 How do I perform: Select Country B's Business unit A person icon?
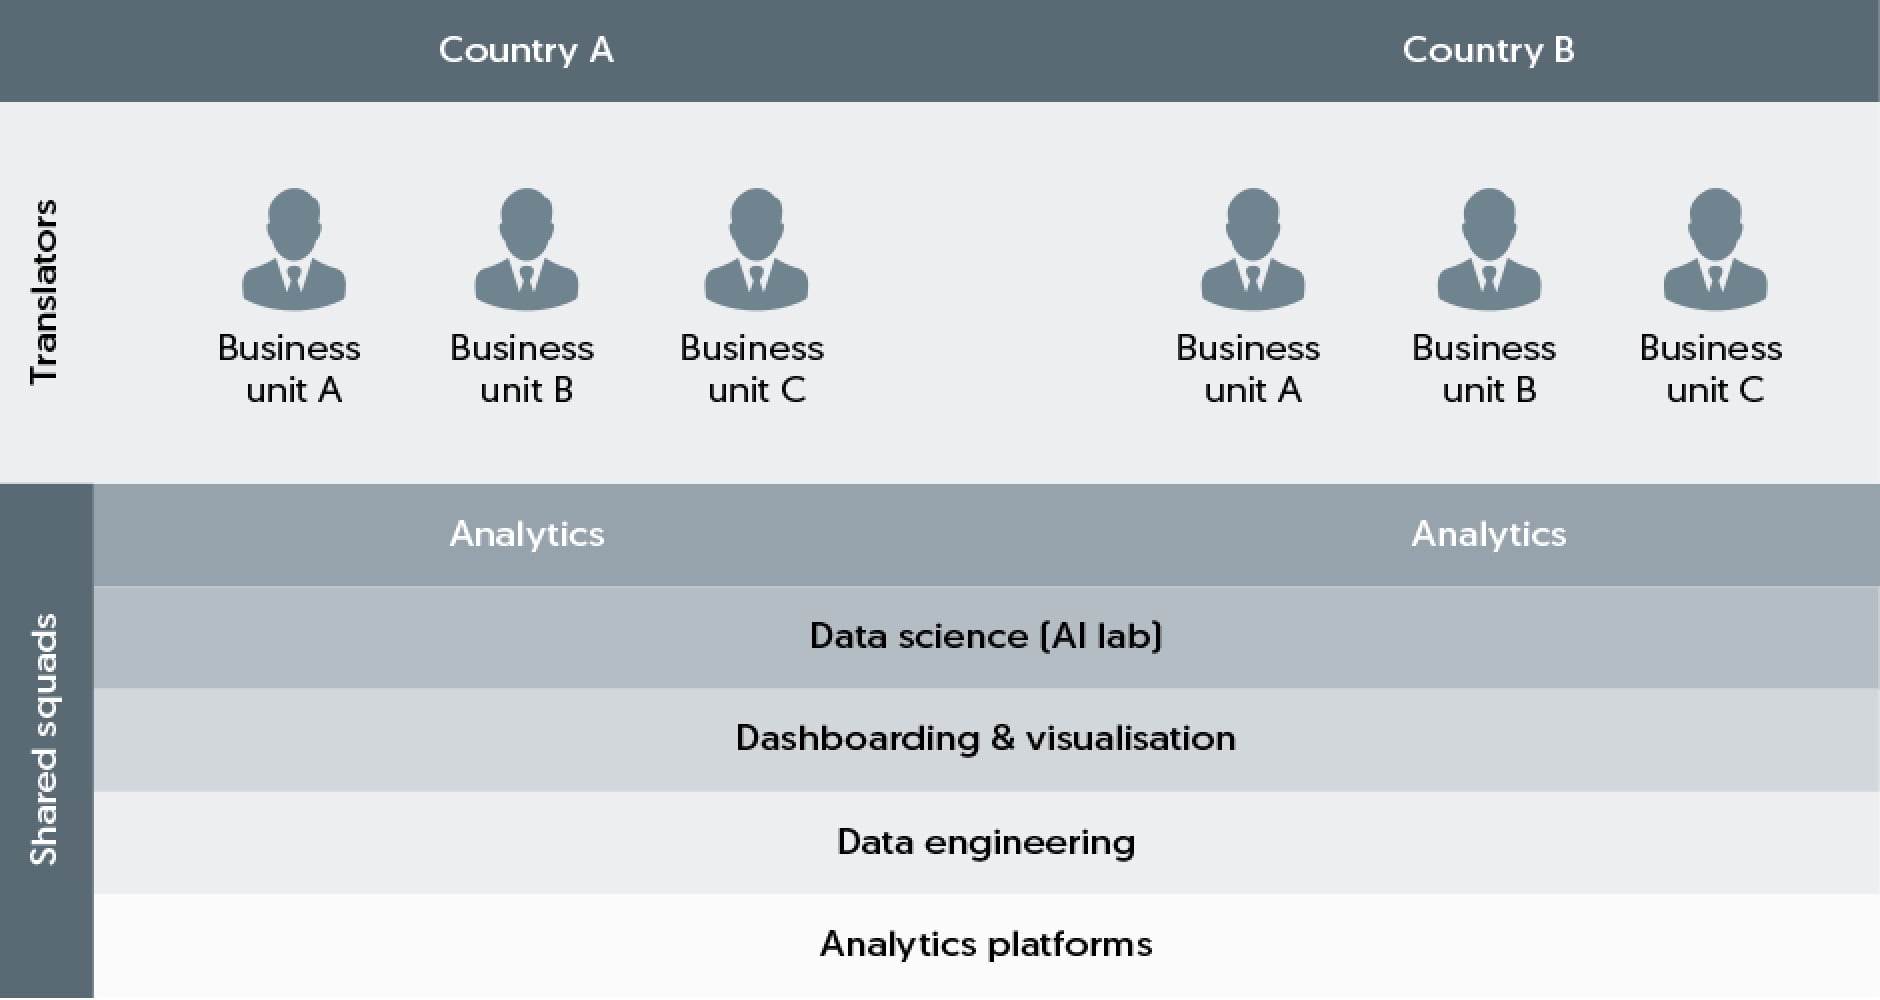[1252, 248]
